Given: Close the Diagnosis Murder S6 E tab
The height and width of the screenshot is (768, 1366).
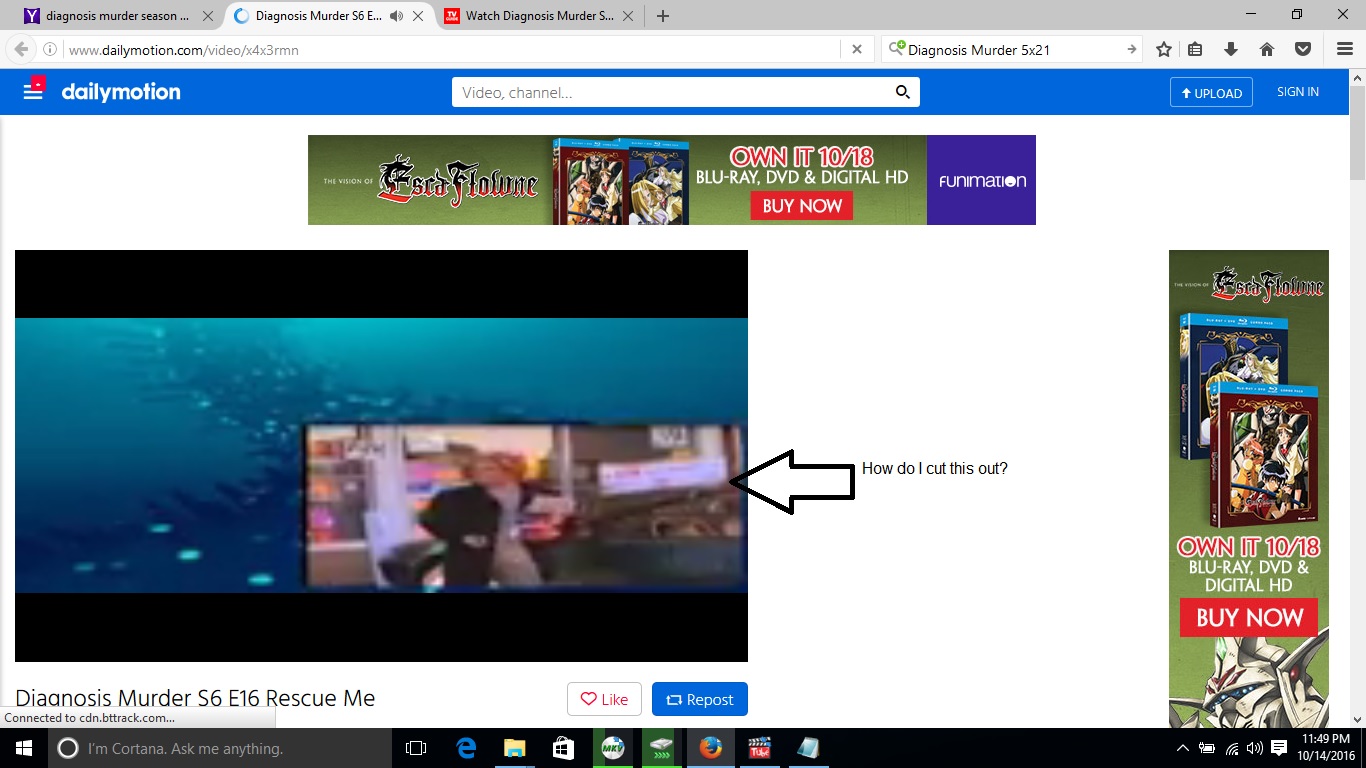Looking at the screenshot, I should tap(418, 16).
